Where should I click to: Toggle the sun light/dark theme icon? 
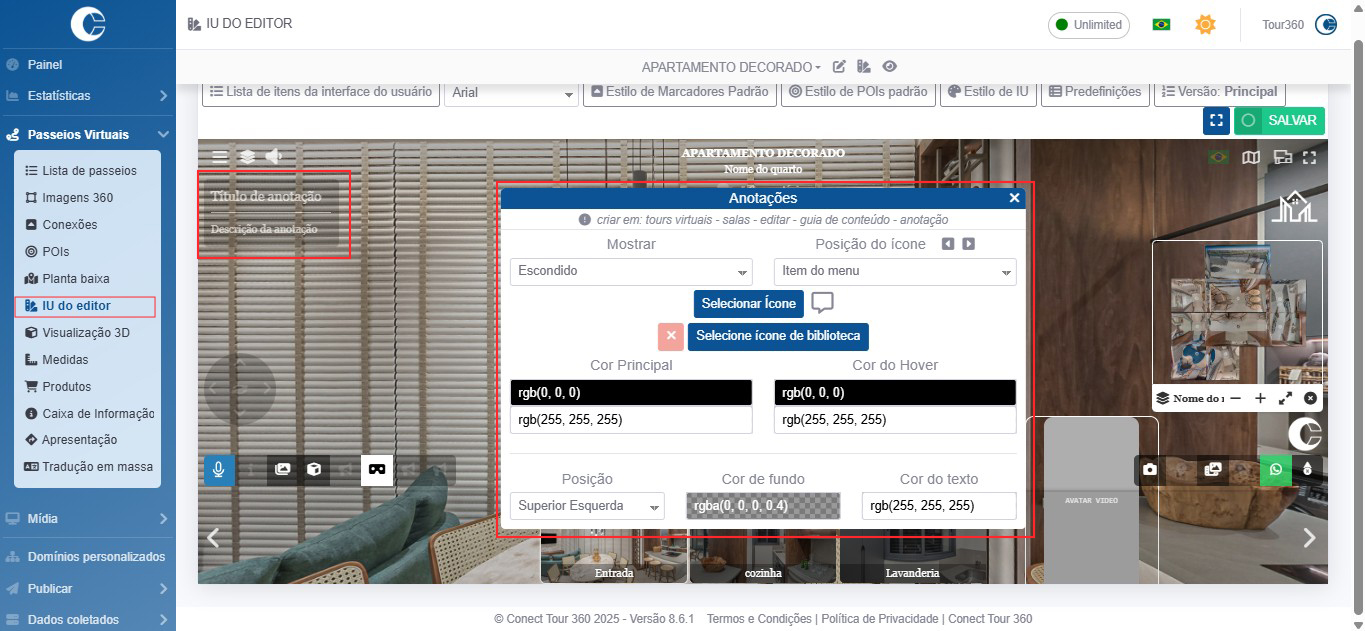1205,24
